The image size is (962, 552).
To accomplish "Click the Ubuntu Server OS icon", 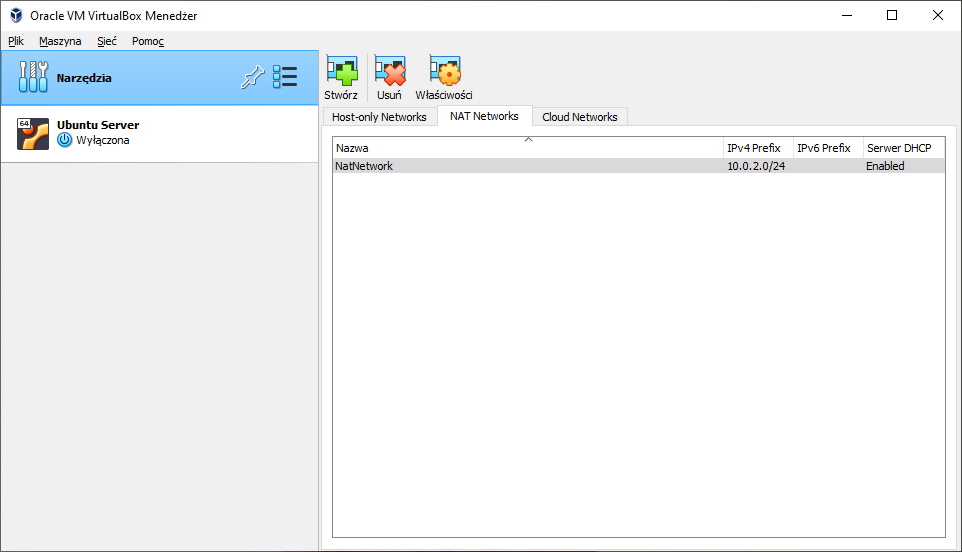I will click(x=33, y=133).
